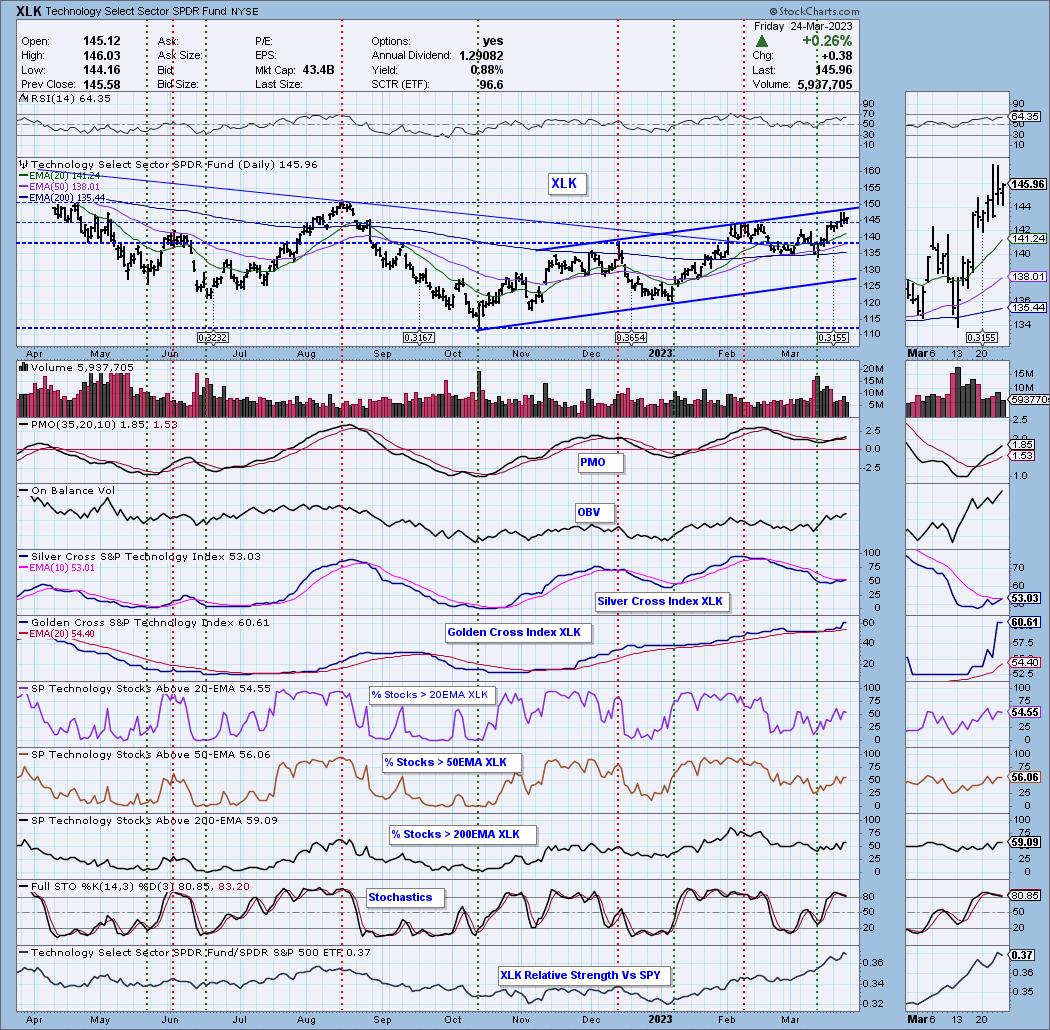Click the Options value "yes"
Screen dimensions: 1050x1030
493,41
